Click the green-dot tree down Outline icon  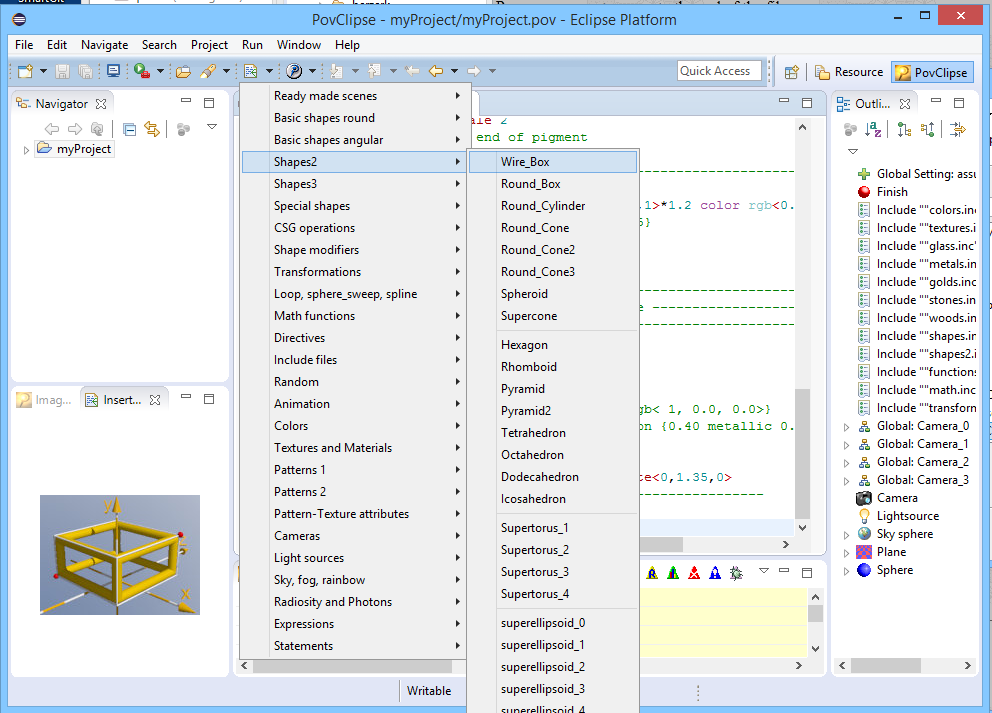click(x=905, y=130)
